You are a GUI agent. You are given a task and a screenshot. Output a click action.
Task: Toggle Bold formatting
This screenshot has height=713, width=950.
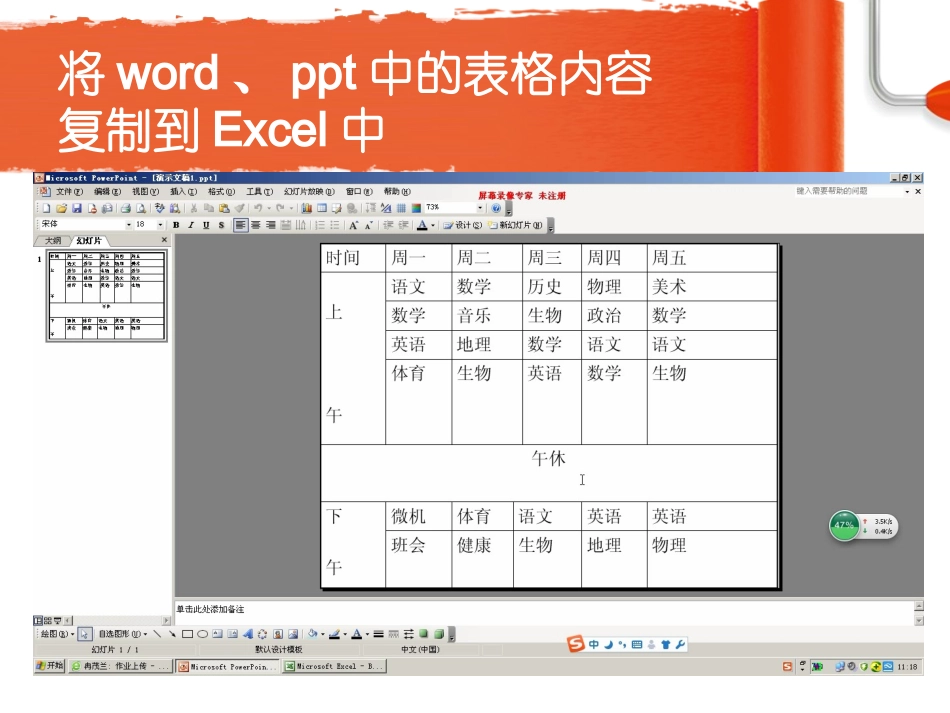[176, 225]
